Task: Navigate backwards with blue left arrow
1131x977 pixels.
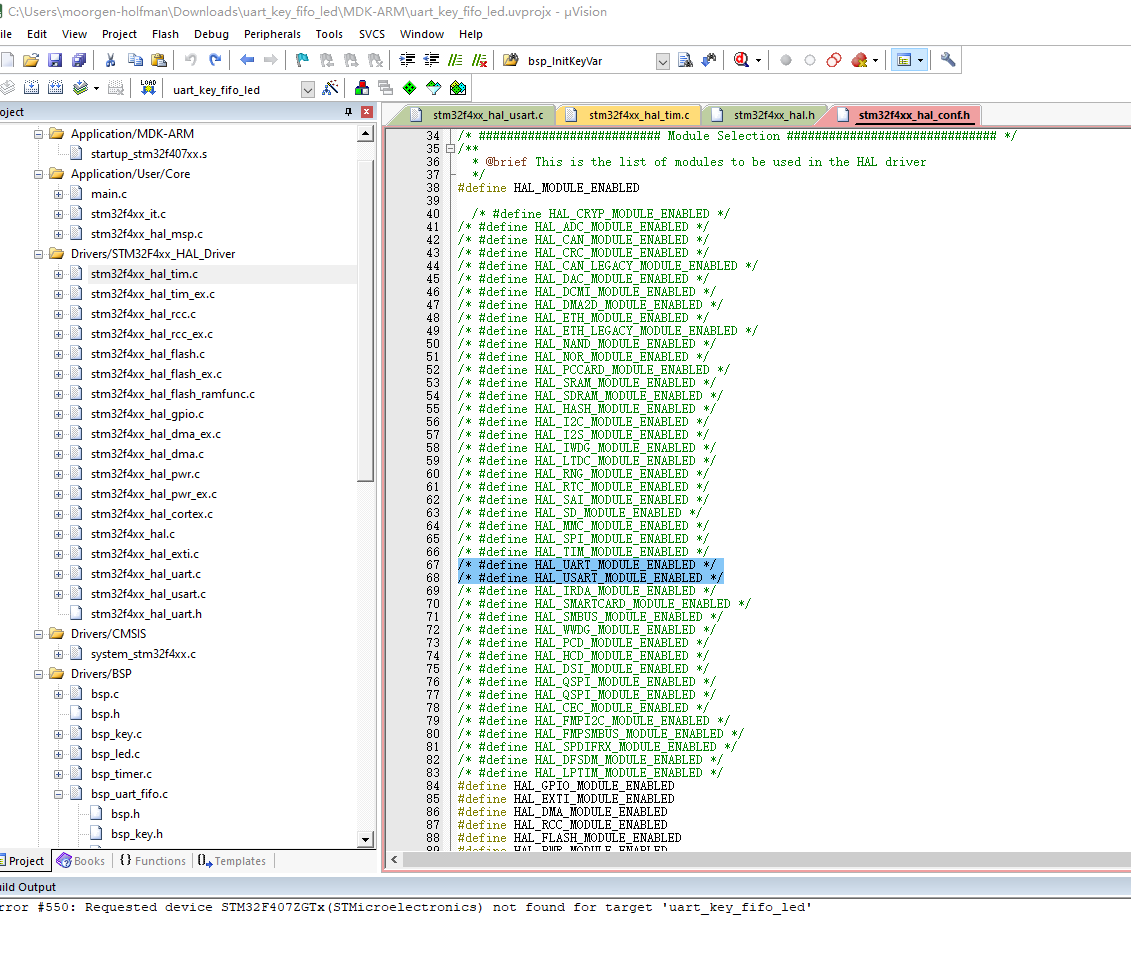Action: (x=247, y=61)
